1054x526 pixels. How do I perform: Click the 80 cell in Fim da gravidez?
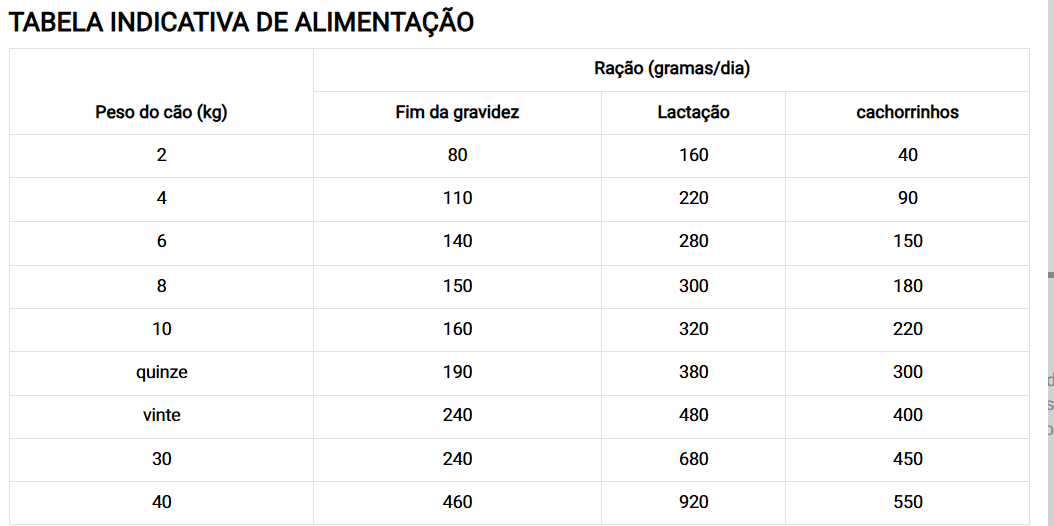click(457, 155)
